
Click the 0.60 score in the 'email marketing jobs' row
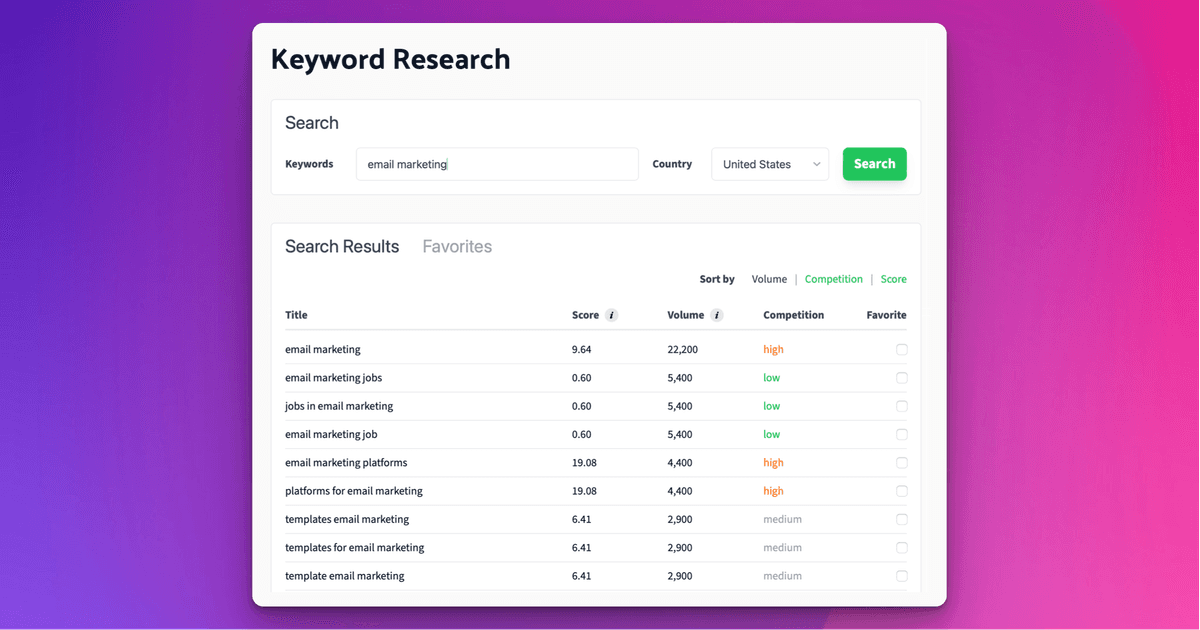coord(582,378)
